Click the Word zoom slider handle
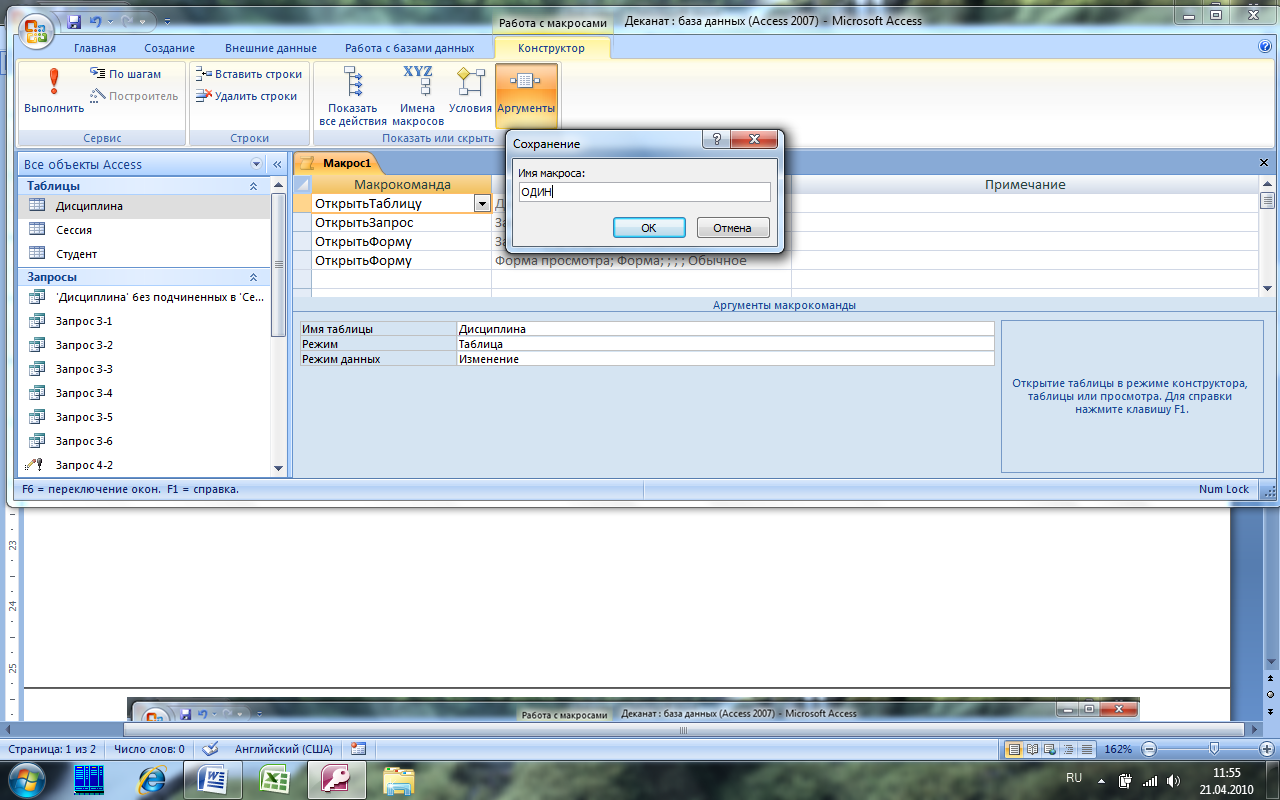 coord(1214,749)
